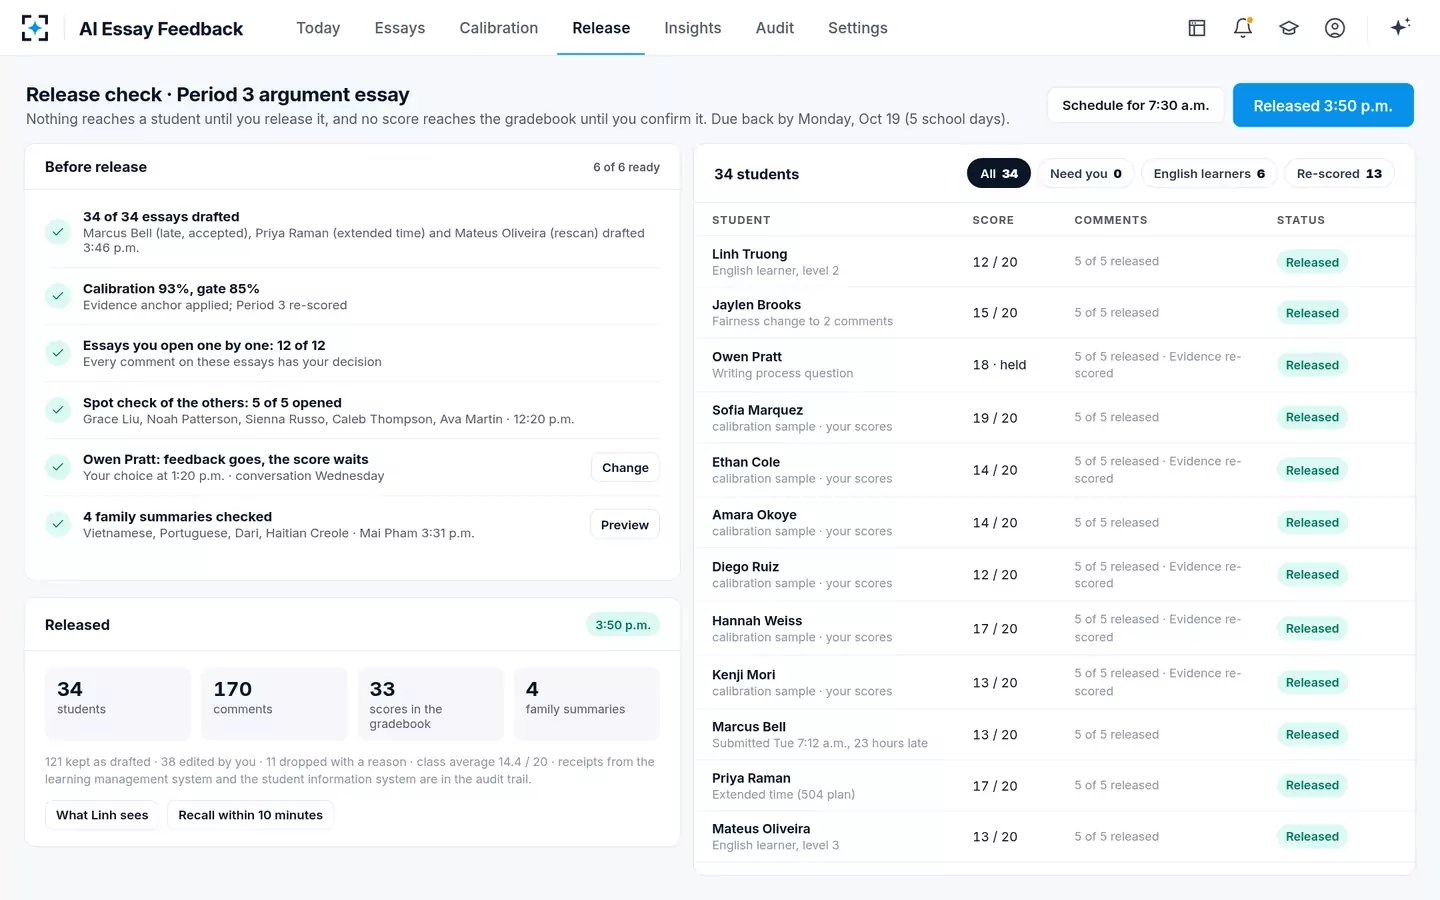
Task: Filter students by Need you 0
Action: point(1086,173)
